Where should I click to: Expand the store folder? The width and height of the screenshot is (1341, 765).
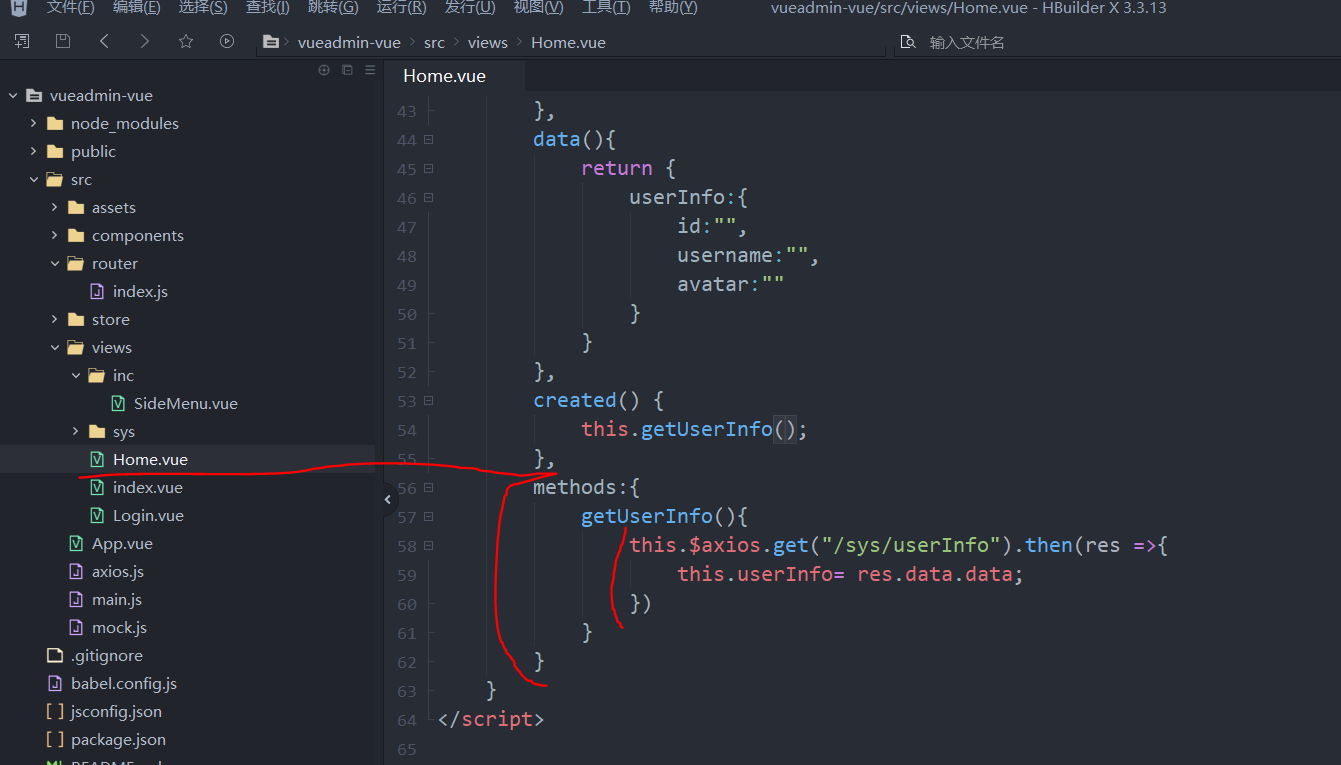click(x=55, y=320)
